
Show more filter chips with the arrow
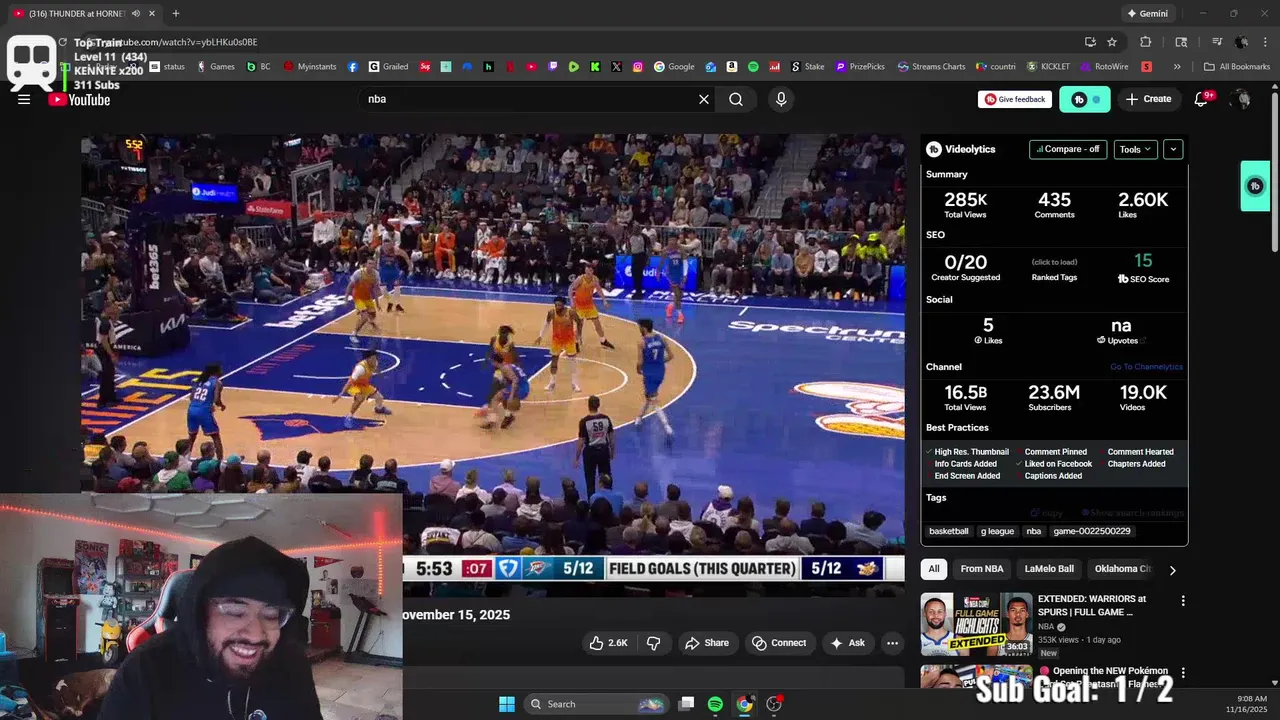(x=1172, y=570)
